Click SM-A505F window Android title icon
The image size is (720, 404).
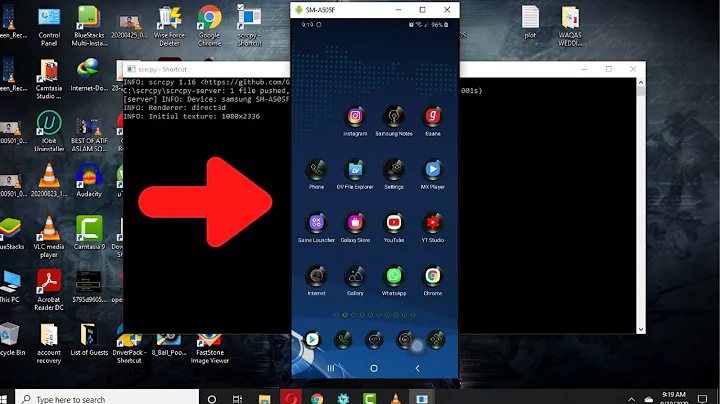(x=299, y=10)
